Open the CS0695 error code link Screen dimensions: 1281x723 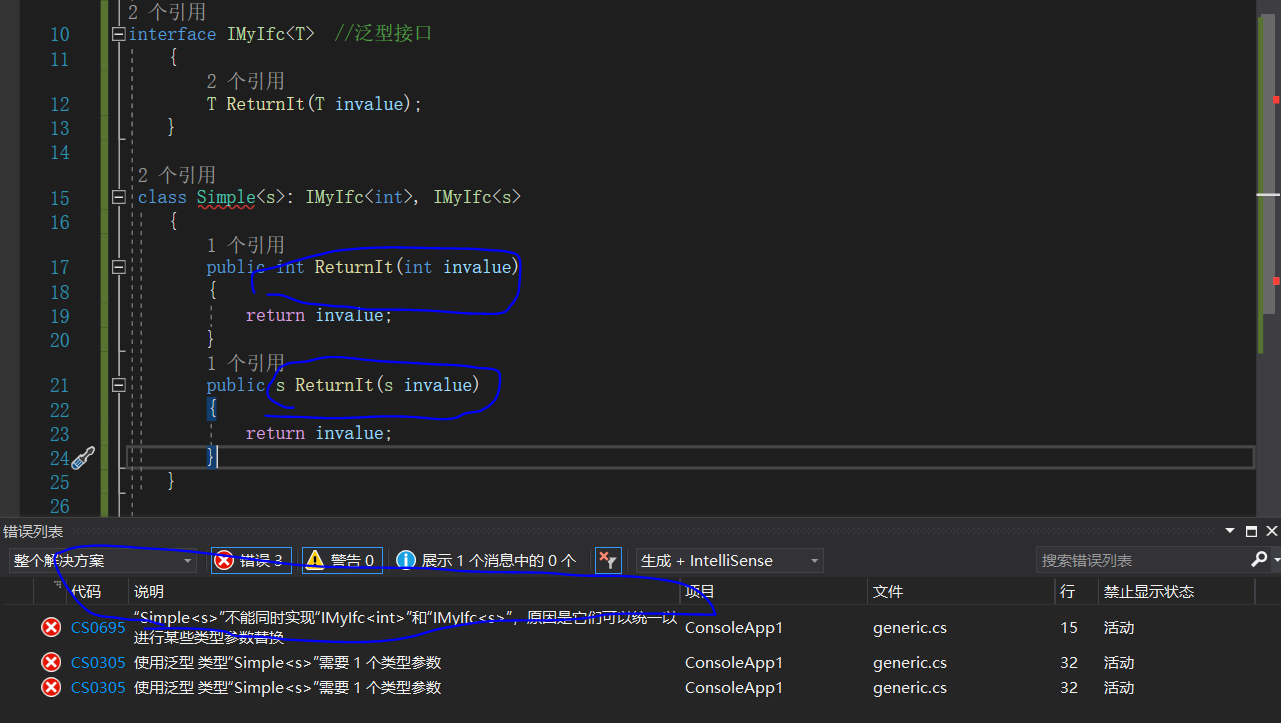tap(98, 628)
